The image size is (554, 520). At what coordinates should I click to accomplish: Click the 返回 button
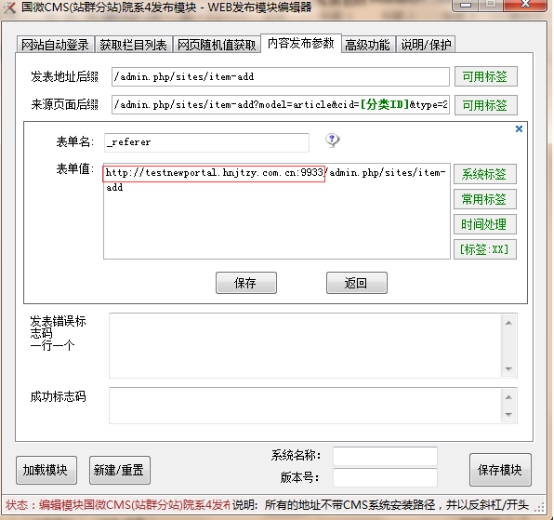(x=356, y=283)
